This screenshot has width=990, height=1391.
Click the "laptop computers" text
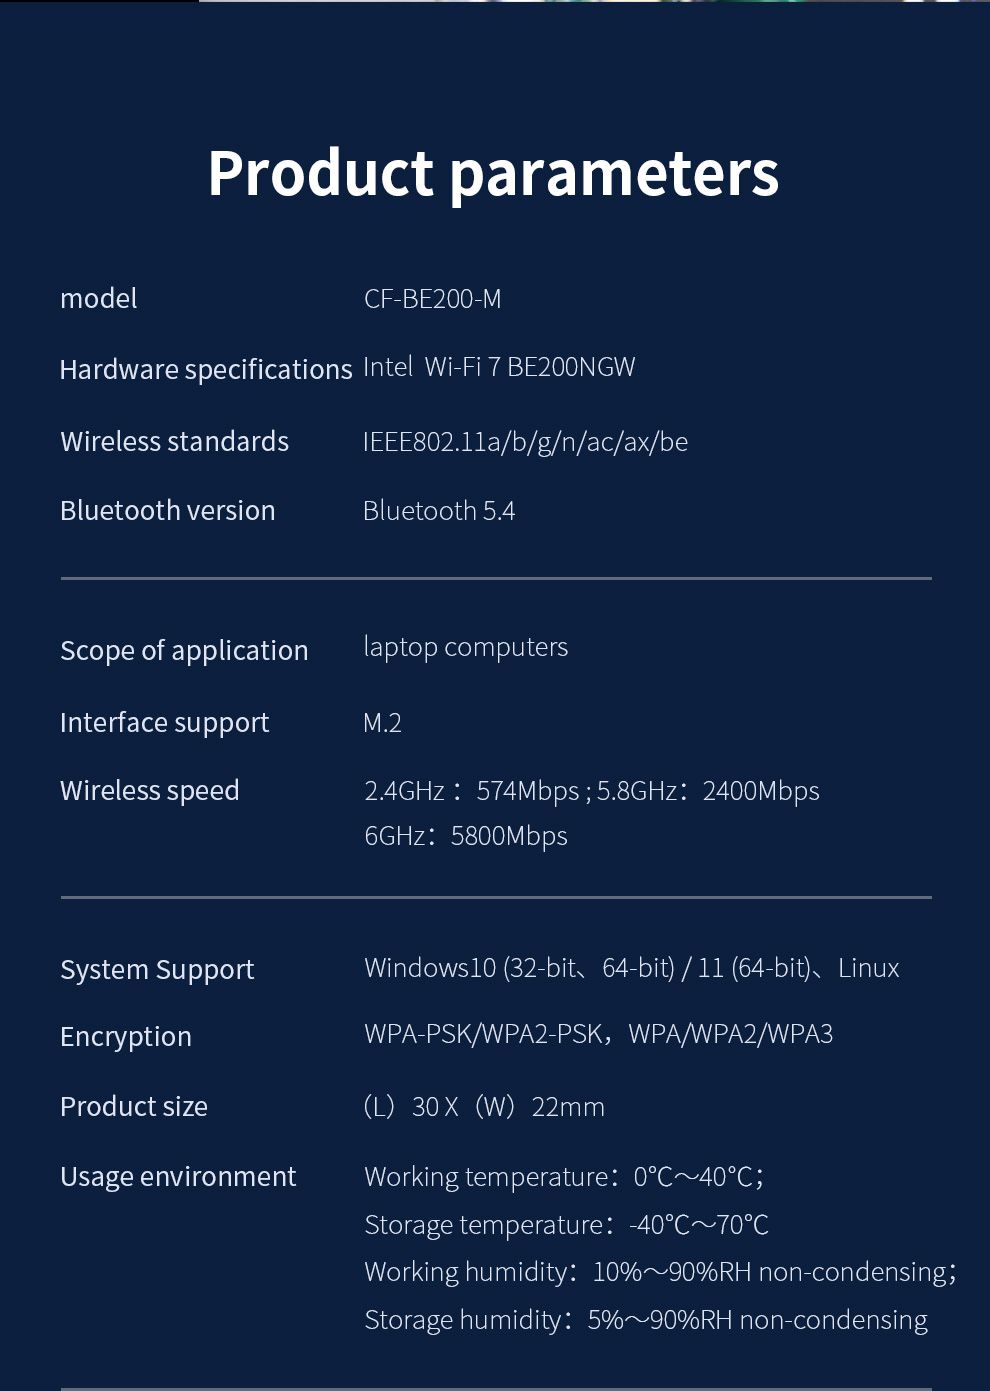click(465, 647)
